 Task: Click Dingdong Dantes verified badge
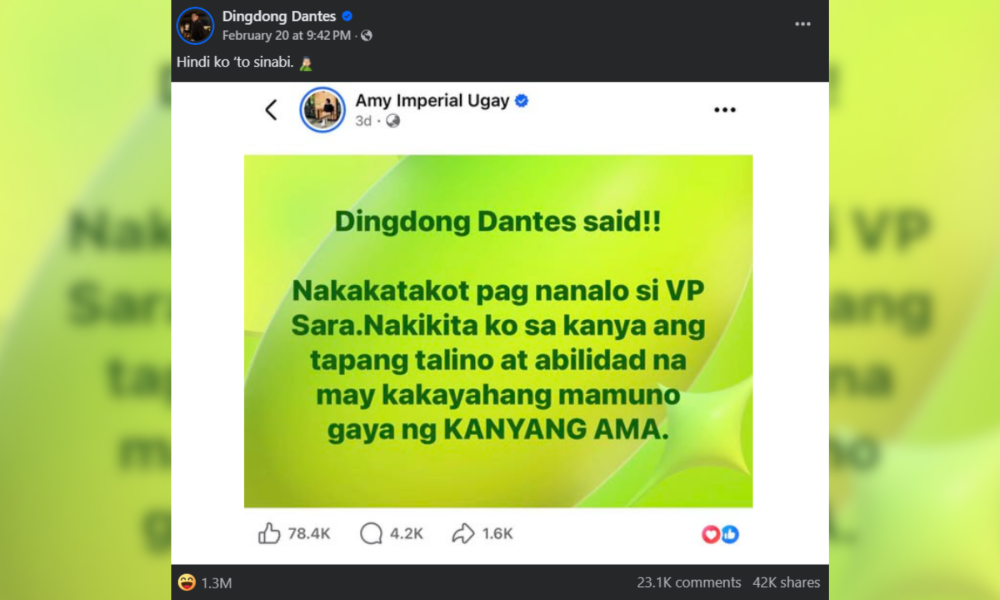pos(347,16)
